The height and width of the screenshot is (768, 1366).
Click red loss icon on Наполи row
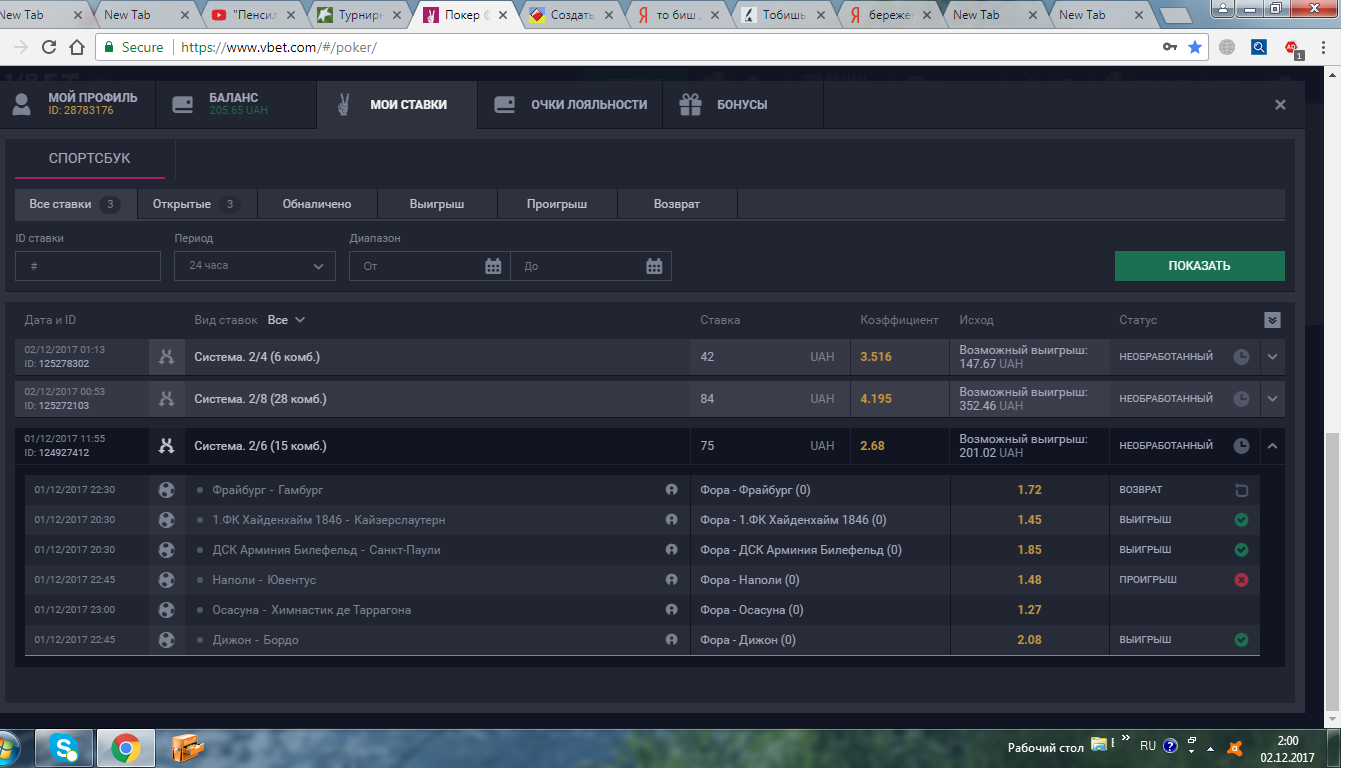tap(1241, 580)
